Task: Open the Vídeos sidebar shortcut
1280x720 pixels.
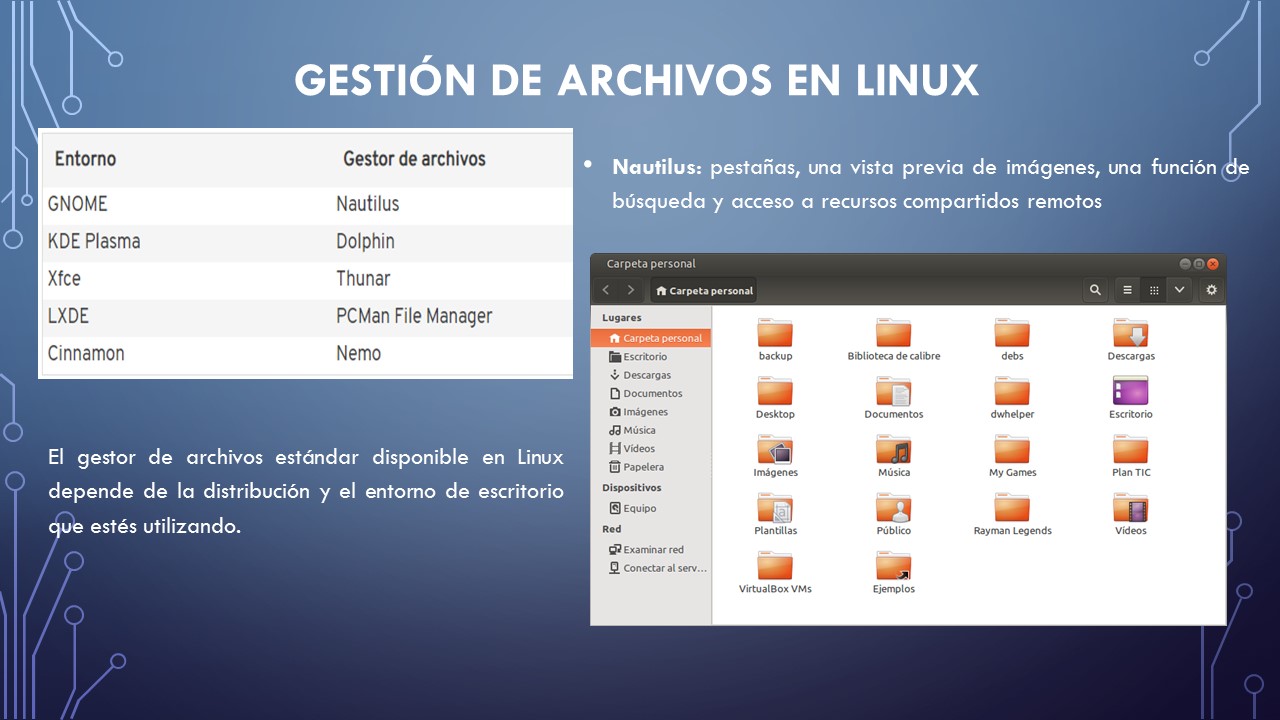Action: (638, 448)
